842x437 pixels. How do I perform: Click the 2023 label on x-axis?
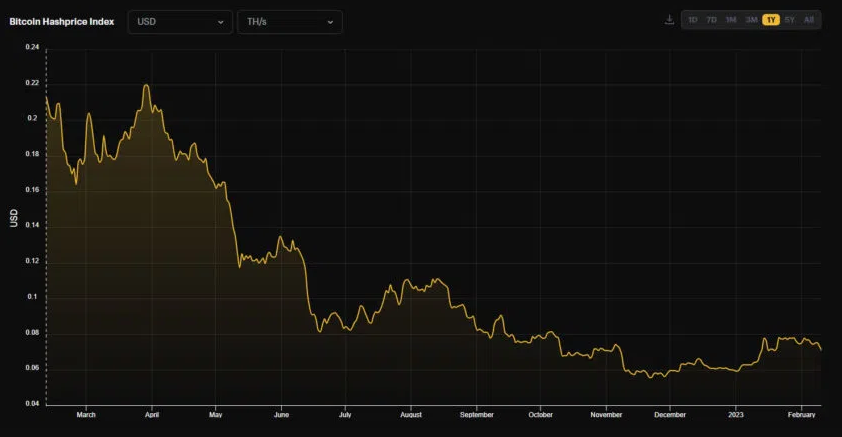click(x=736, y=414)
